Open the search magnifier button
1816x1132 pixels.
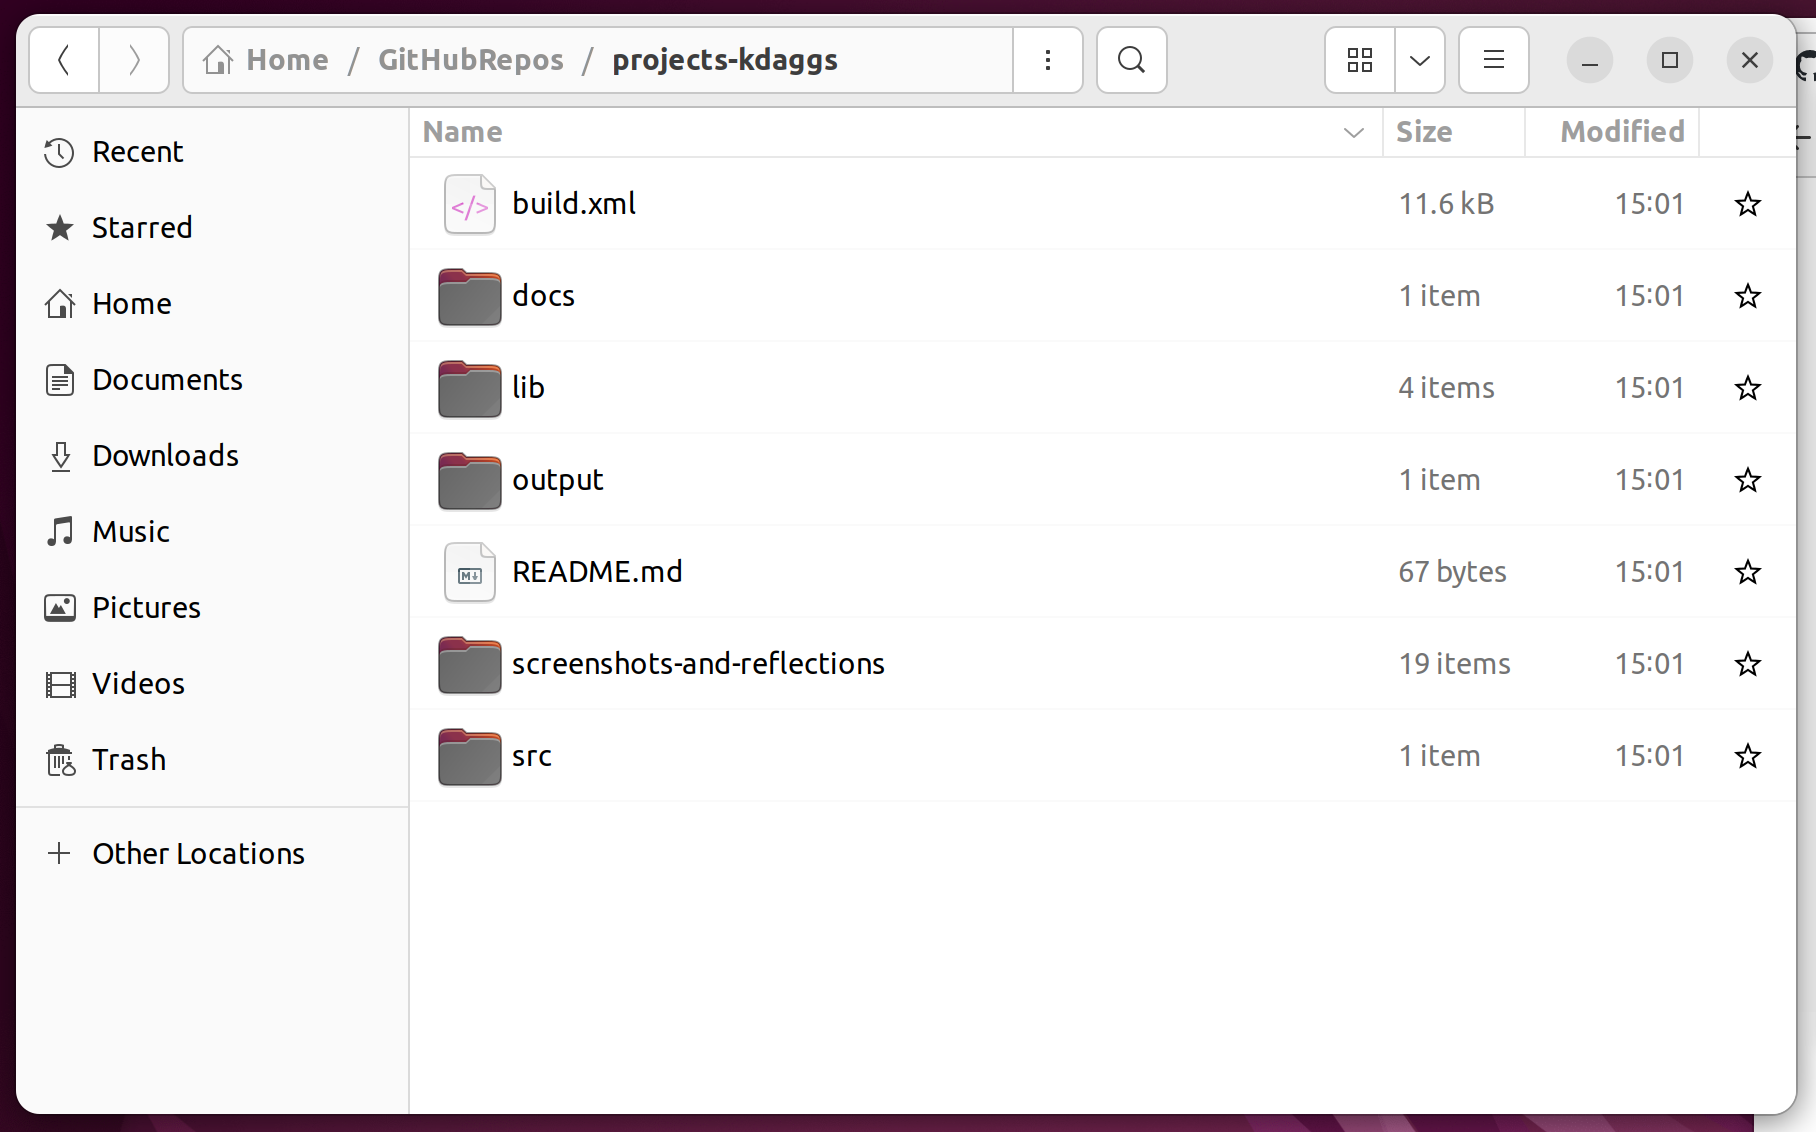click(x=1131, y=60)
